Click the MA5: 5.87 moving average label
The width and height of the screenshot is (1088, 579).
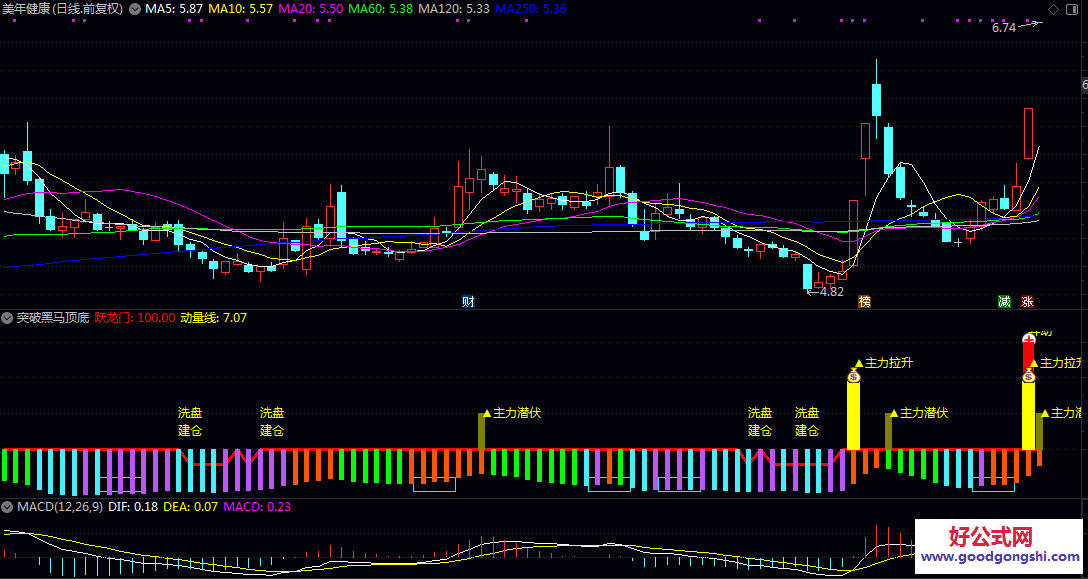174,9
